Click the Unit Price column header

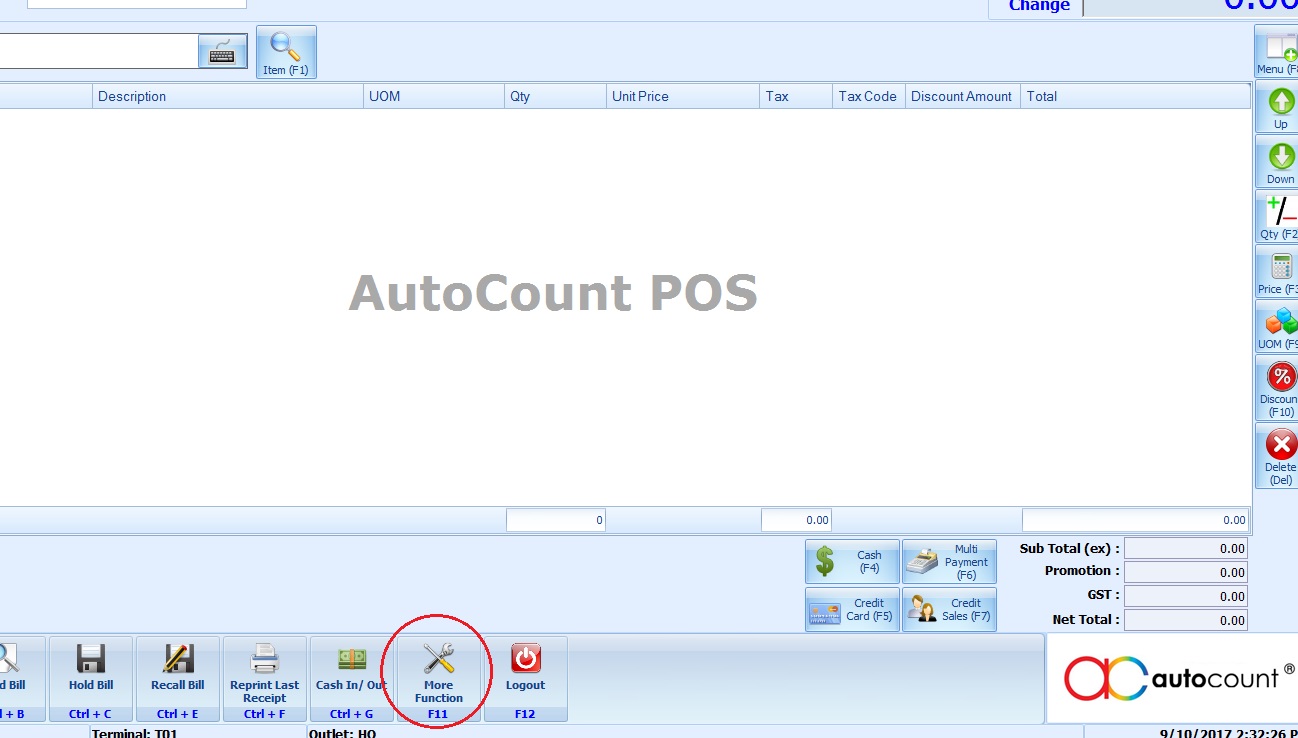tap(682, 96)
